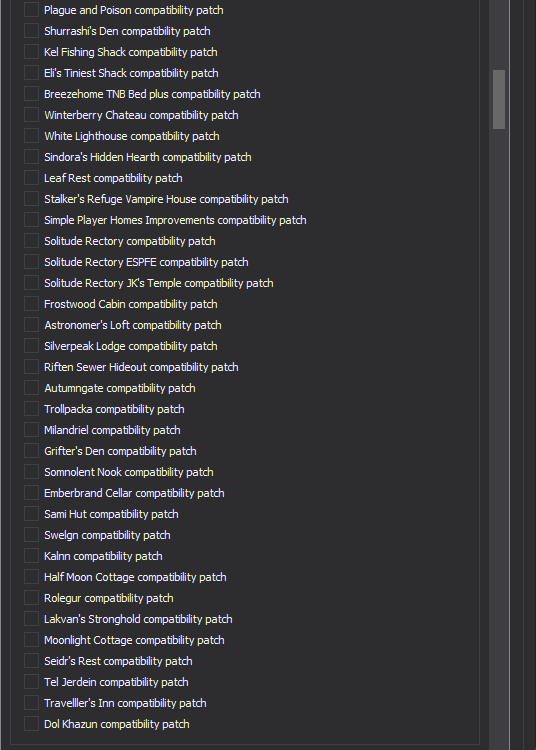This screenshot has width=536, height=750.
Task: Tick Solitude Rectory ESPFE compatibility patch
Action: coord(32,262)
